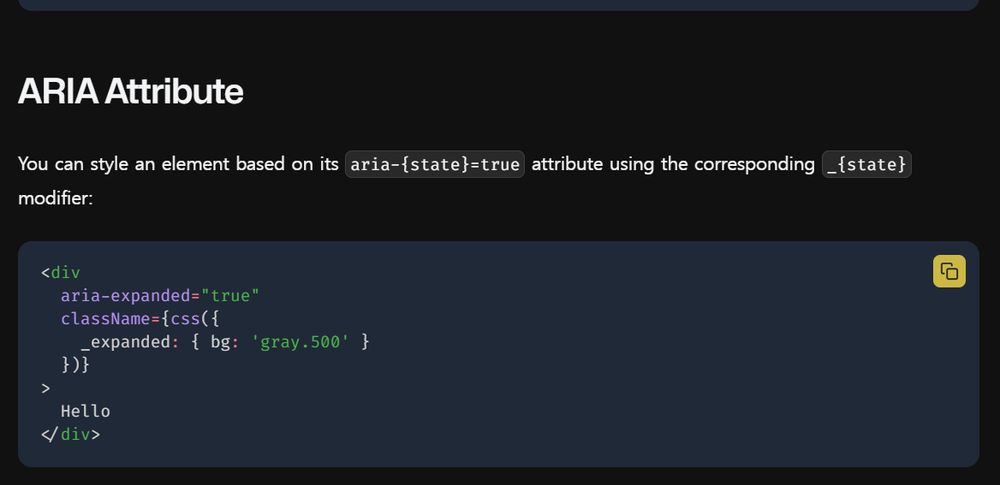Select the aria-{state}=true inline code
The height and width of the screenshot is (485, 1000).
pos(435,165)
